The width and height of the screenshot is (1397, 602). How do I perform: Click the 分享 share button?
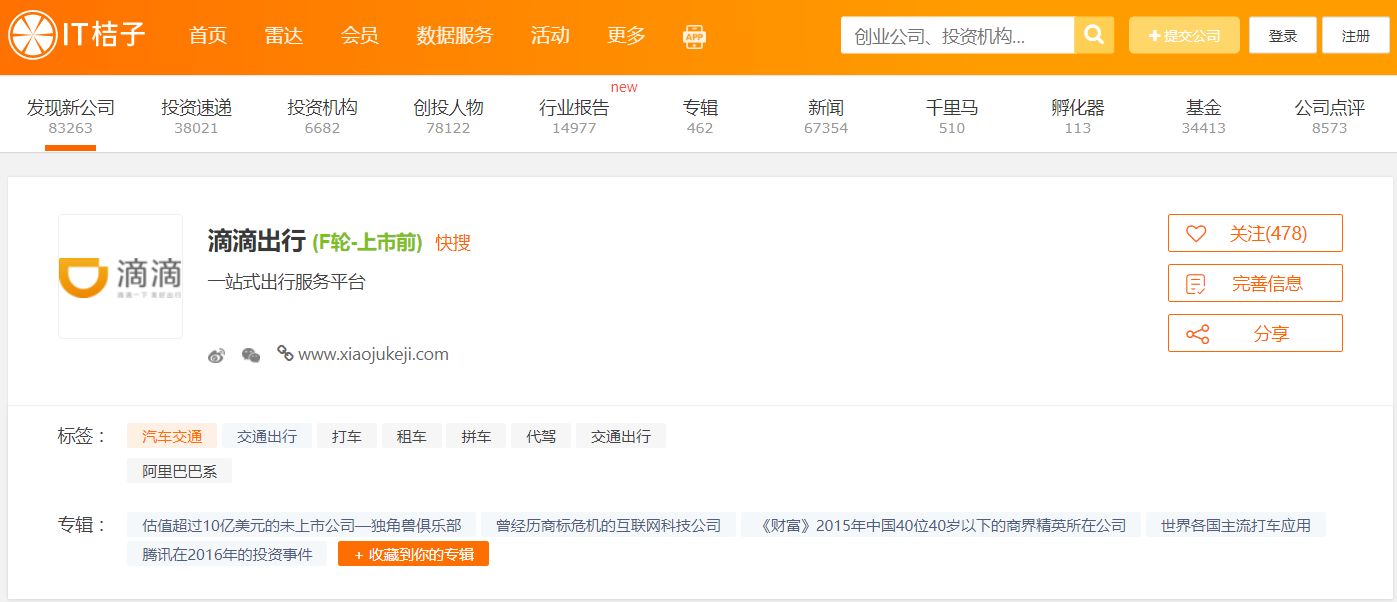(x=1255, y=333)
